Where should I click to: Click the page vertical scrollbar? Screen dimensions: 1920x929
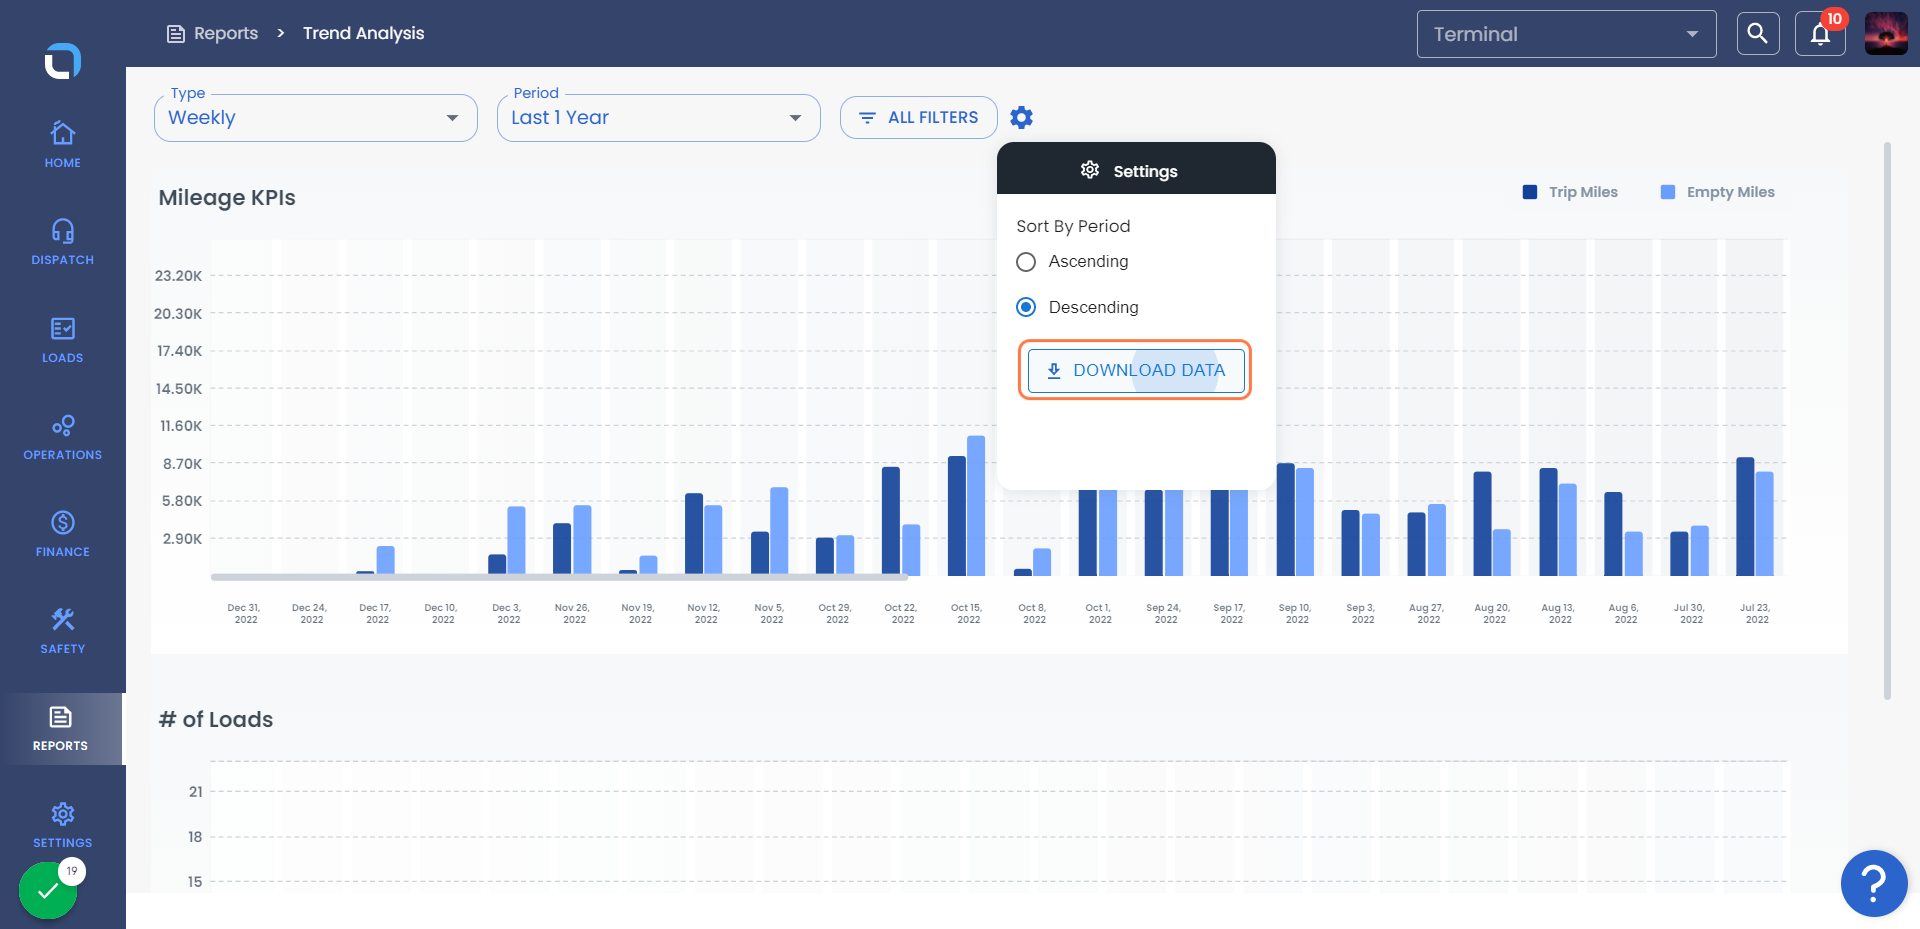click(1887, 420)
